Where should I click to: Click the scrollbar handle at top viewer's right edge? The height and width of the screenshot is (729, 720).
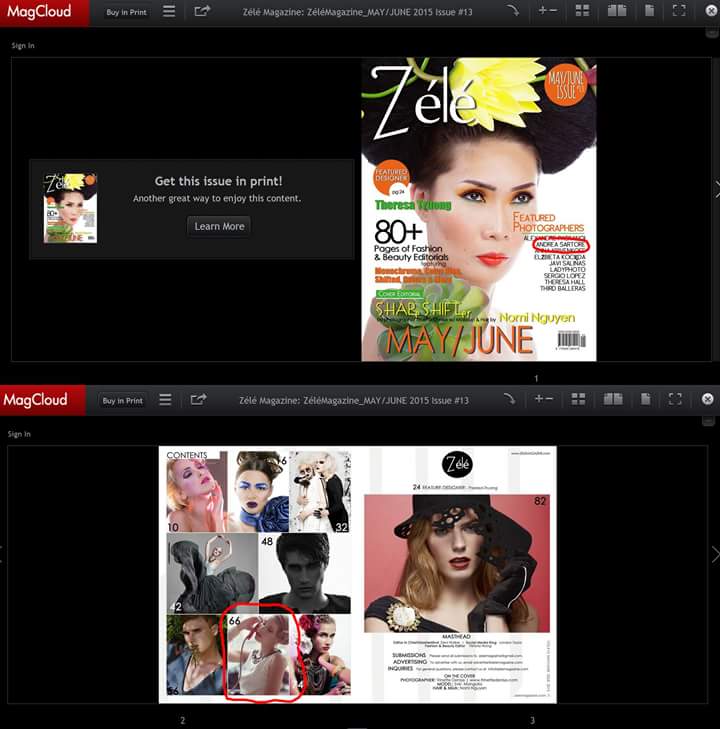click(x=711, y=33)
